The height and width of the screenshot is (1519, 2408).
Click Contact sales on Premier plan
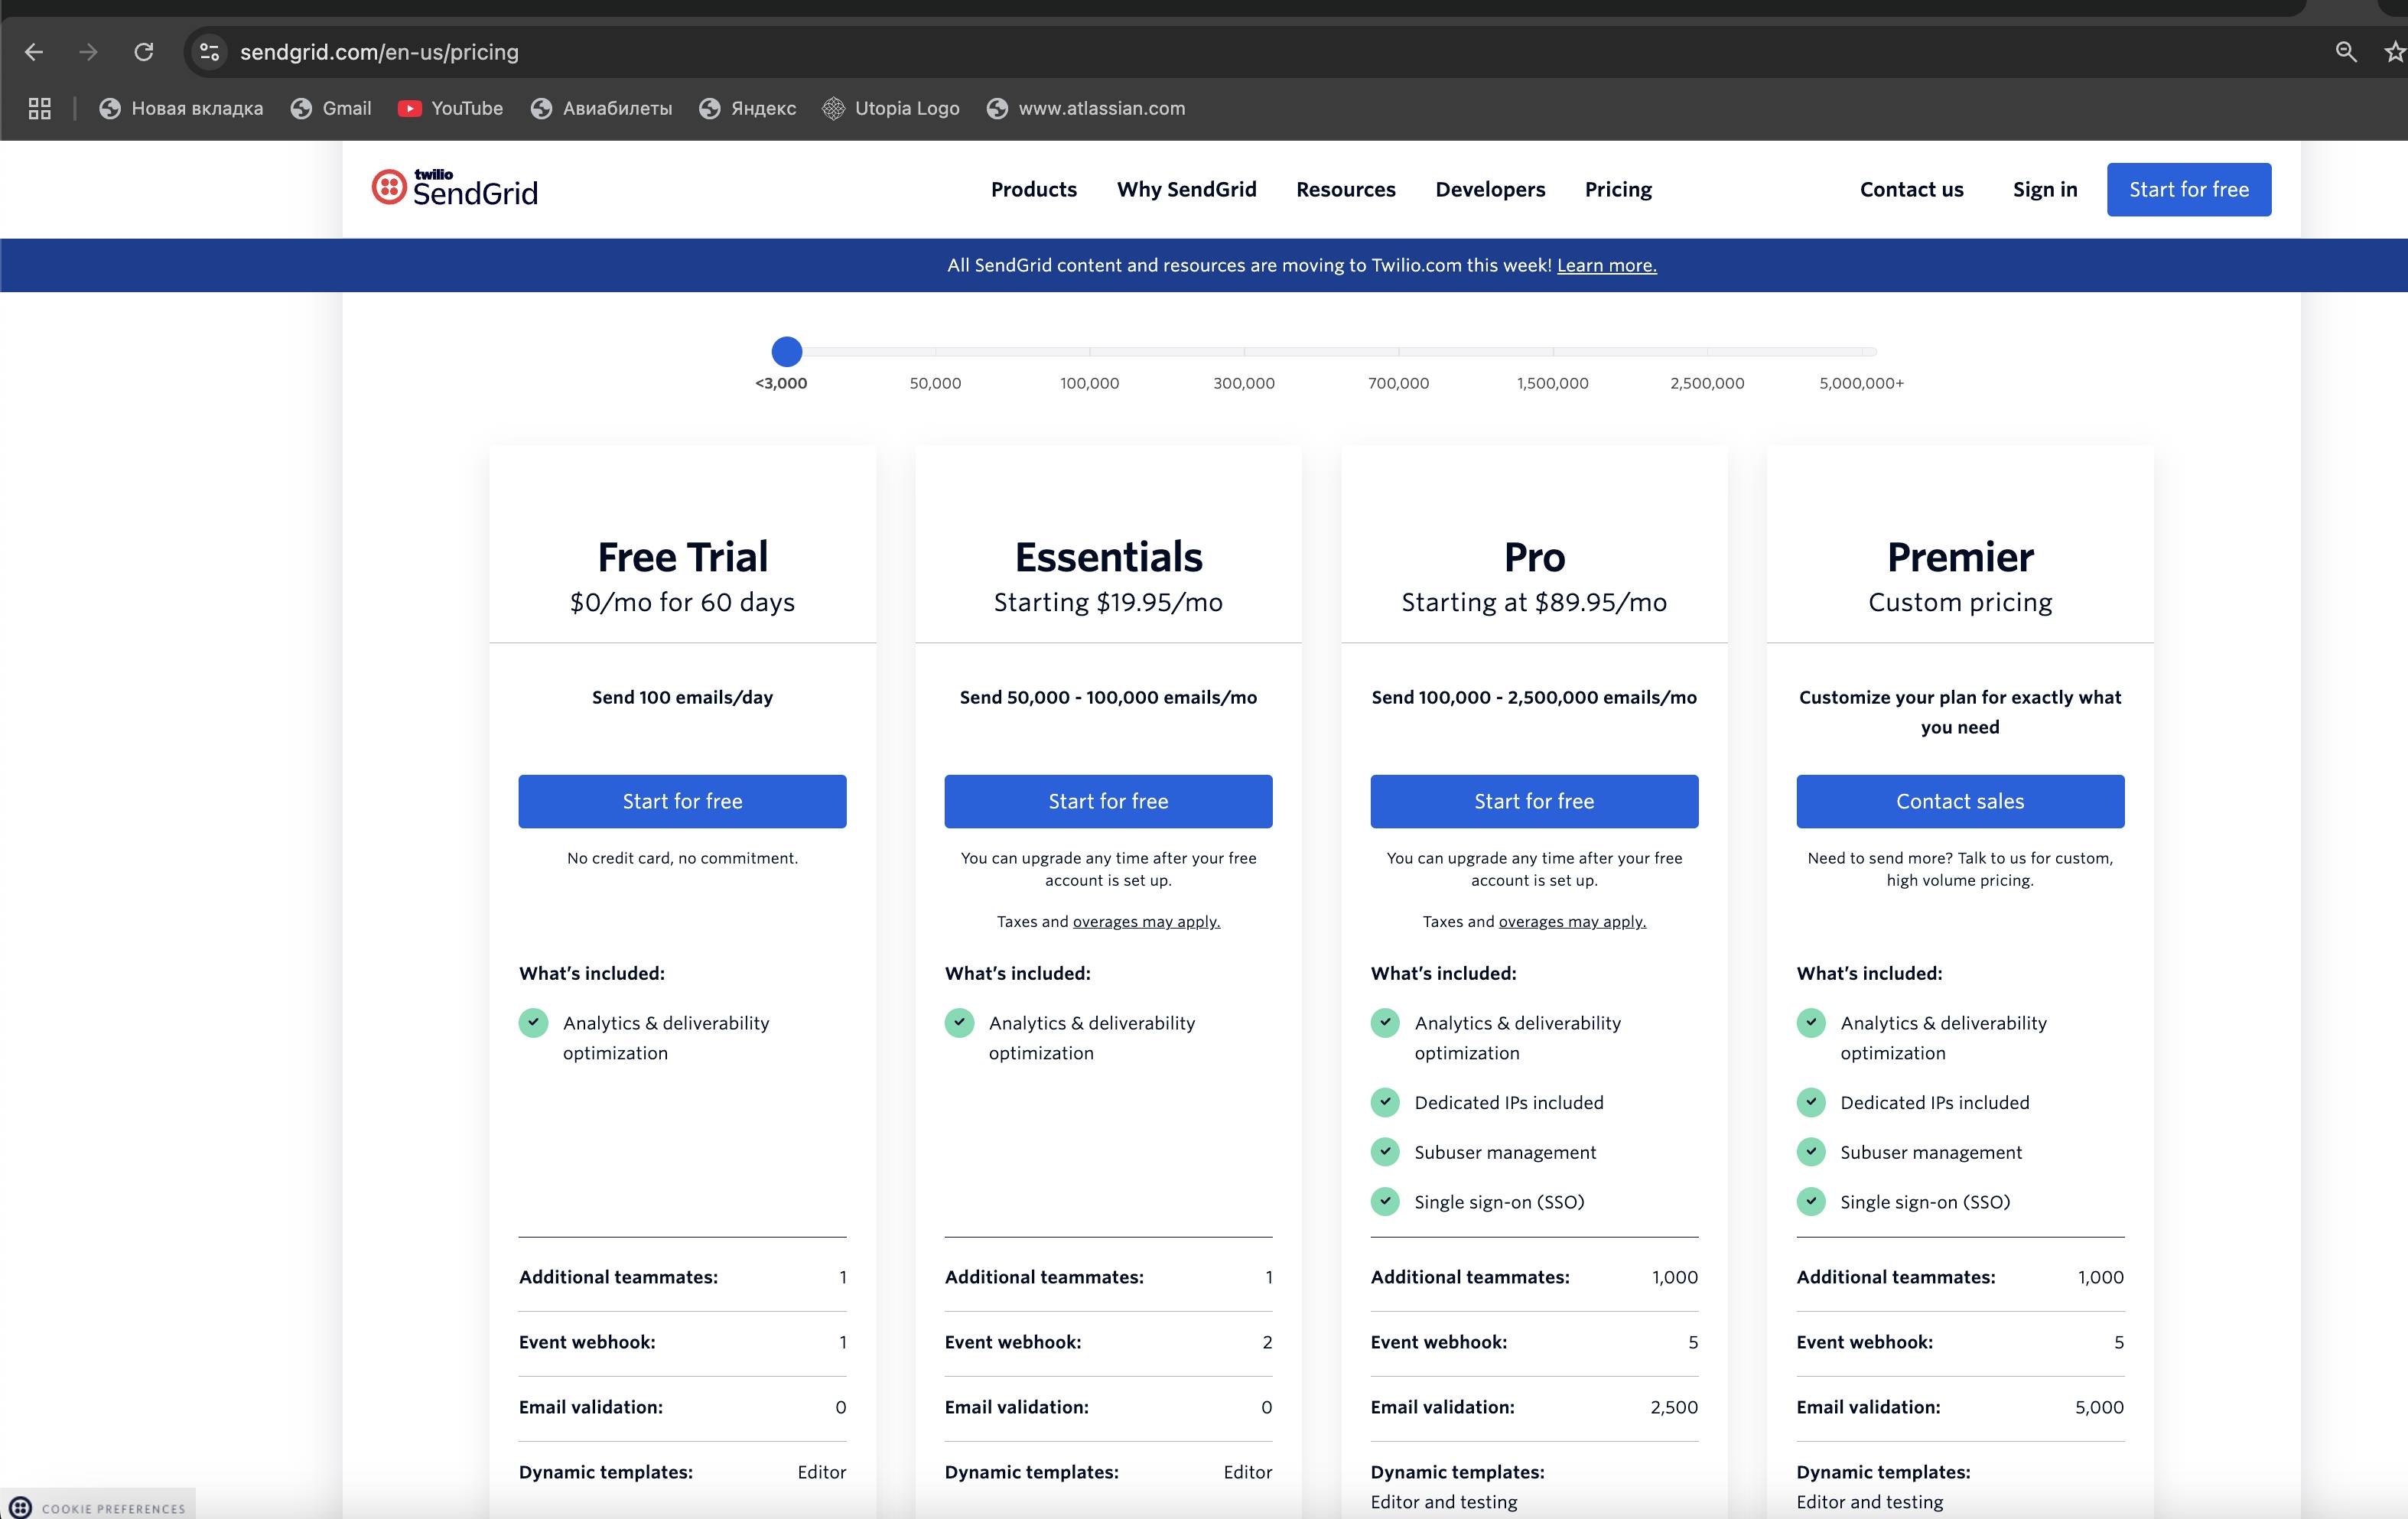click(1959, 801)
